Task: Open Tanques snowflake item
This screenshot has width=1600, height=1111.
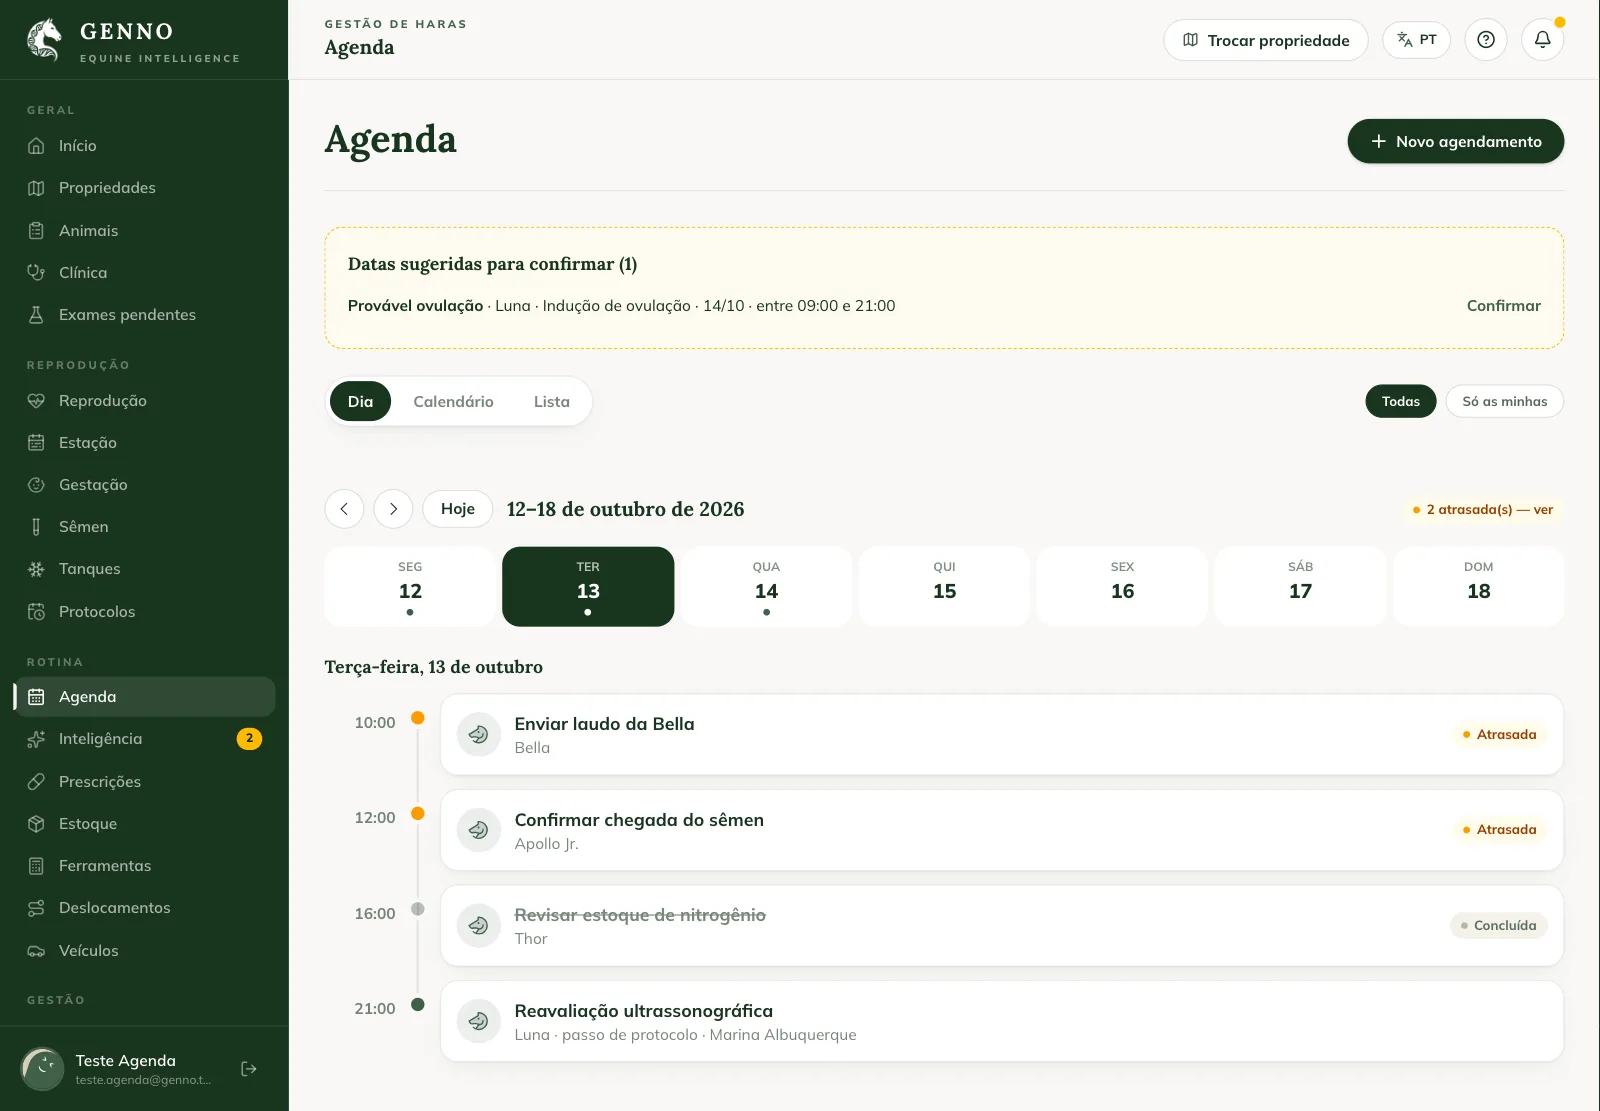Action: click(144, 569)
